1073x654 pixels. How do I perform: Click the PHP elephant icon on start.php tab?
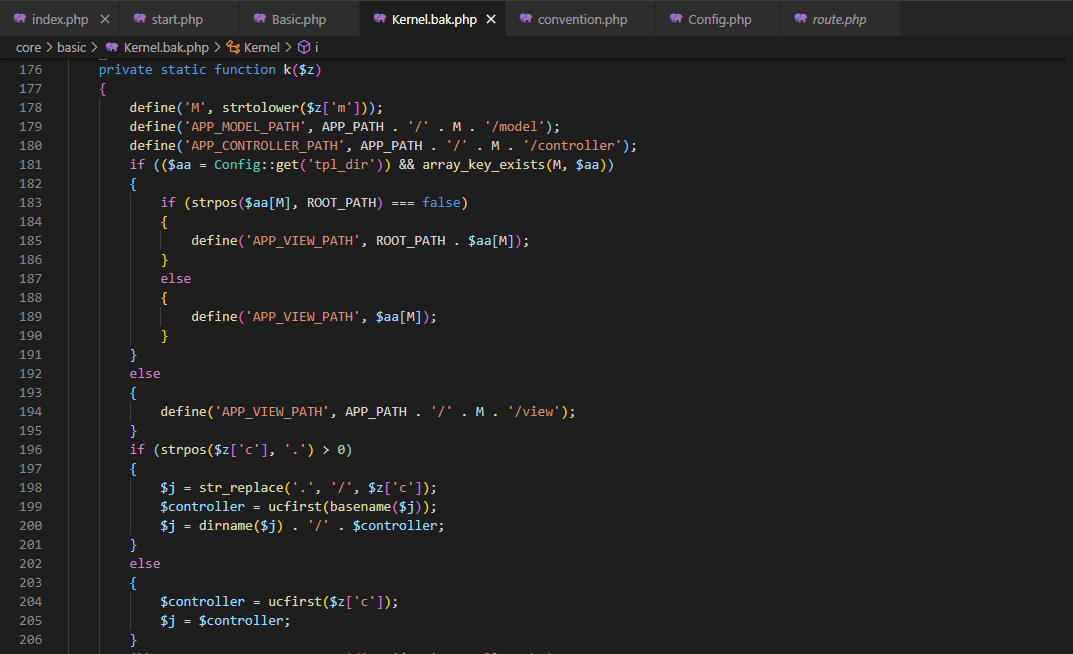tap(140, 18)
